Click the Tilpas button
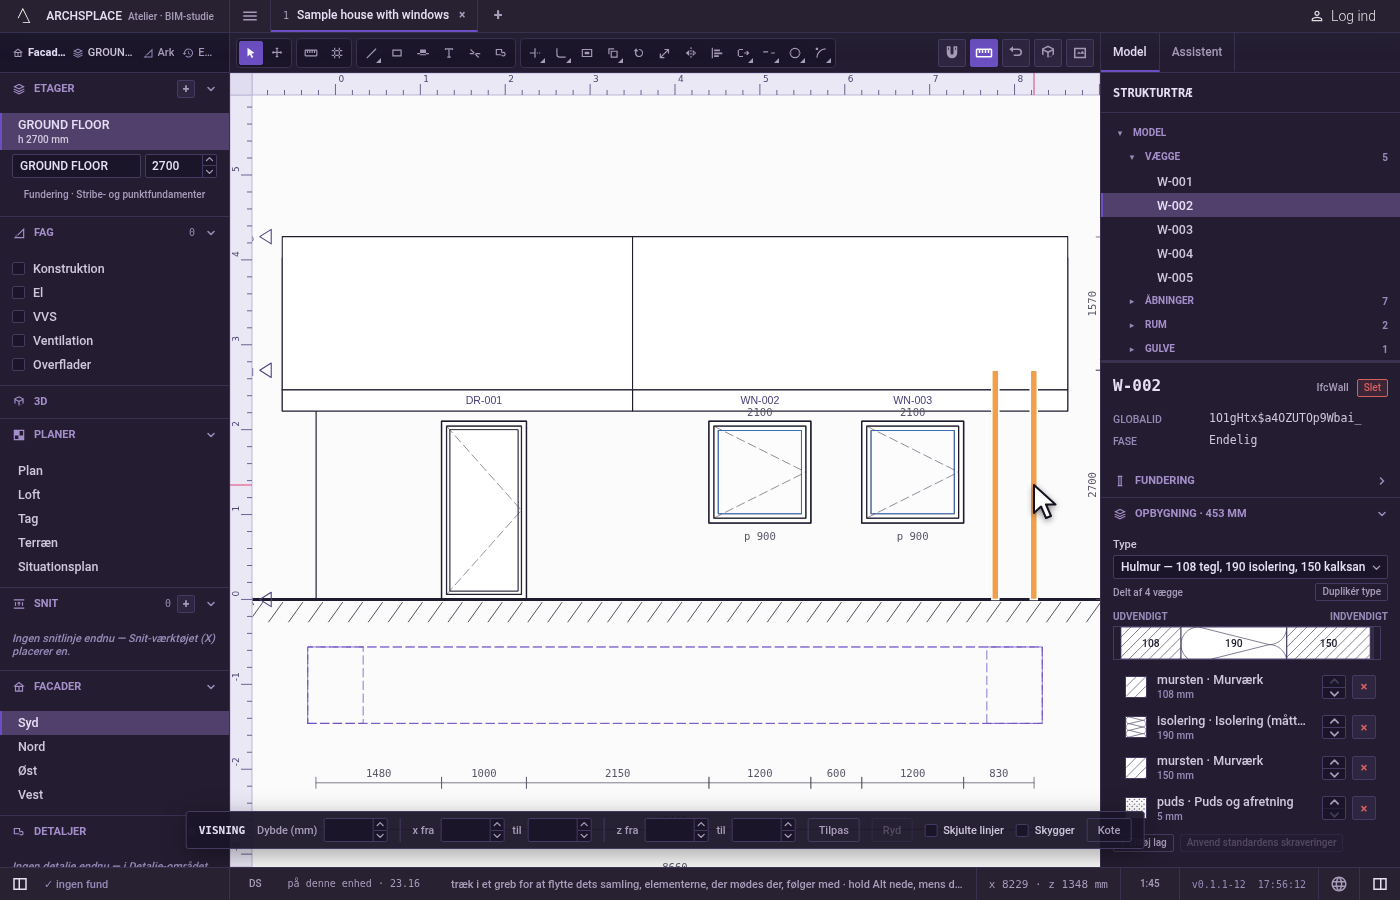1400x900 pixels. 834,830
